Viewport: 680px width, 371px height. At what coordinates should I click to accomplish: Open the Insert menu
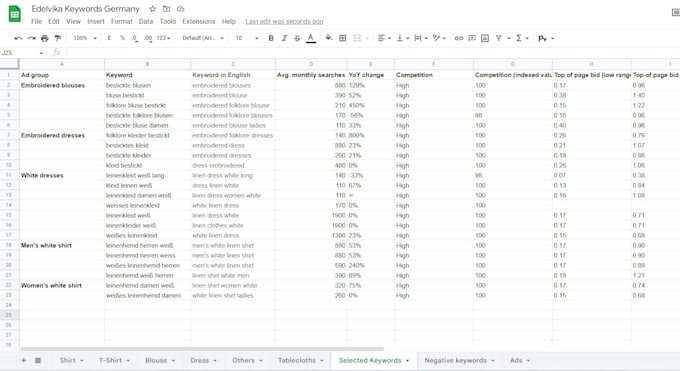click(x=96, y=21)
